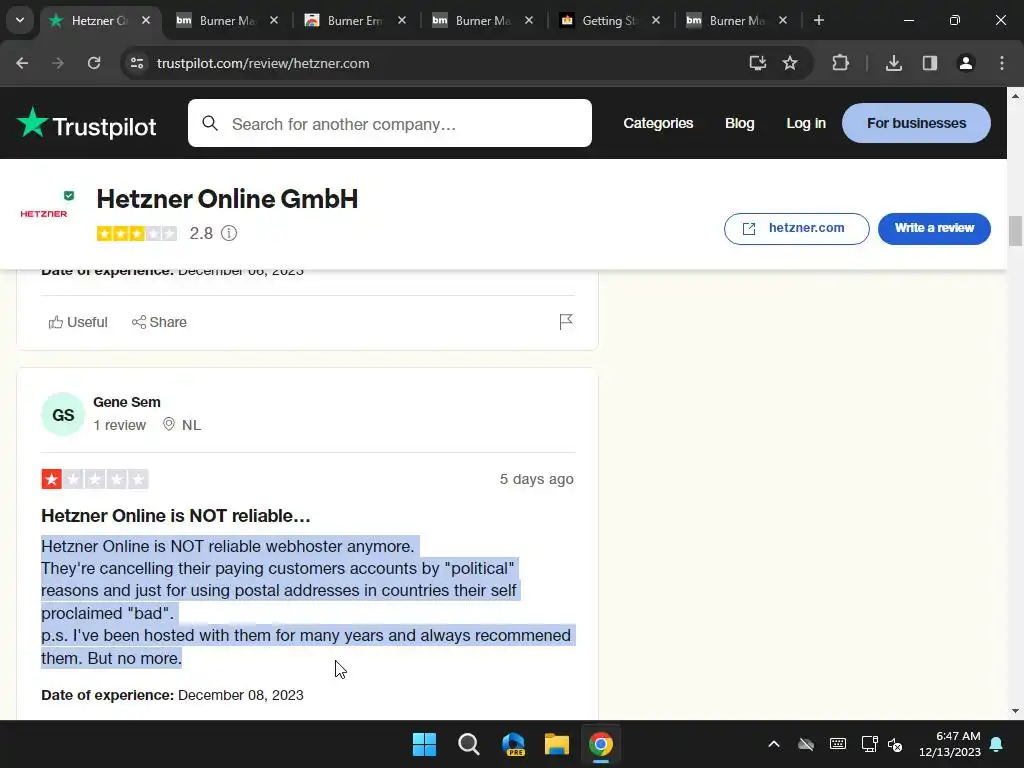The height and width of the screenshot is (768, 1024).
Task: Click scrollbar down arrow
Action: (x=1015, y=711)
